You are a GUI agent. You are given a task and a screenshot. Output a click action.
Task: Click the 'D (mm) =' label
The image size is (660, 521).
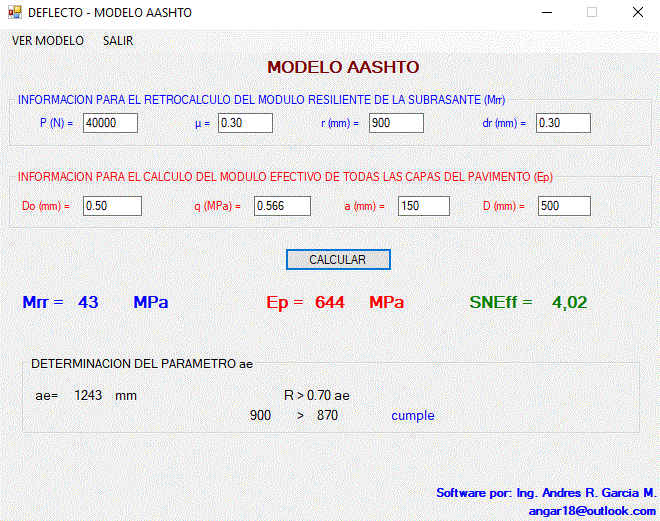point(504,206)
